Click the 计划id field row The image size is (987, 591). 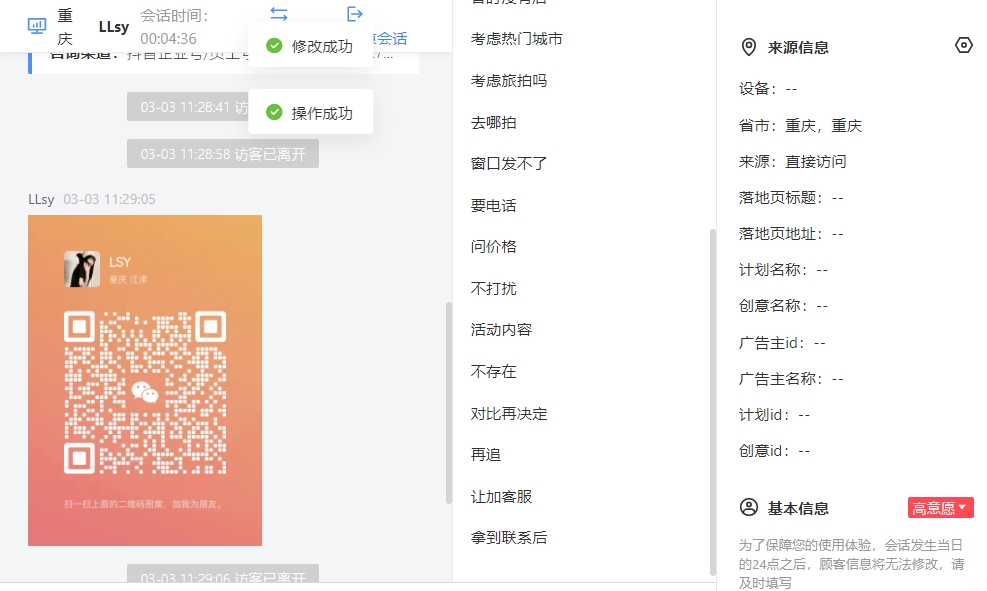(774, 415)
